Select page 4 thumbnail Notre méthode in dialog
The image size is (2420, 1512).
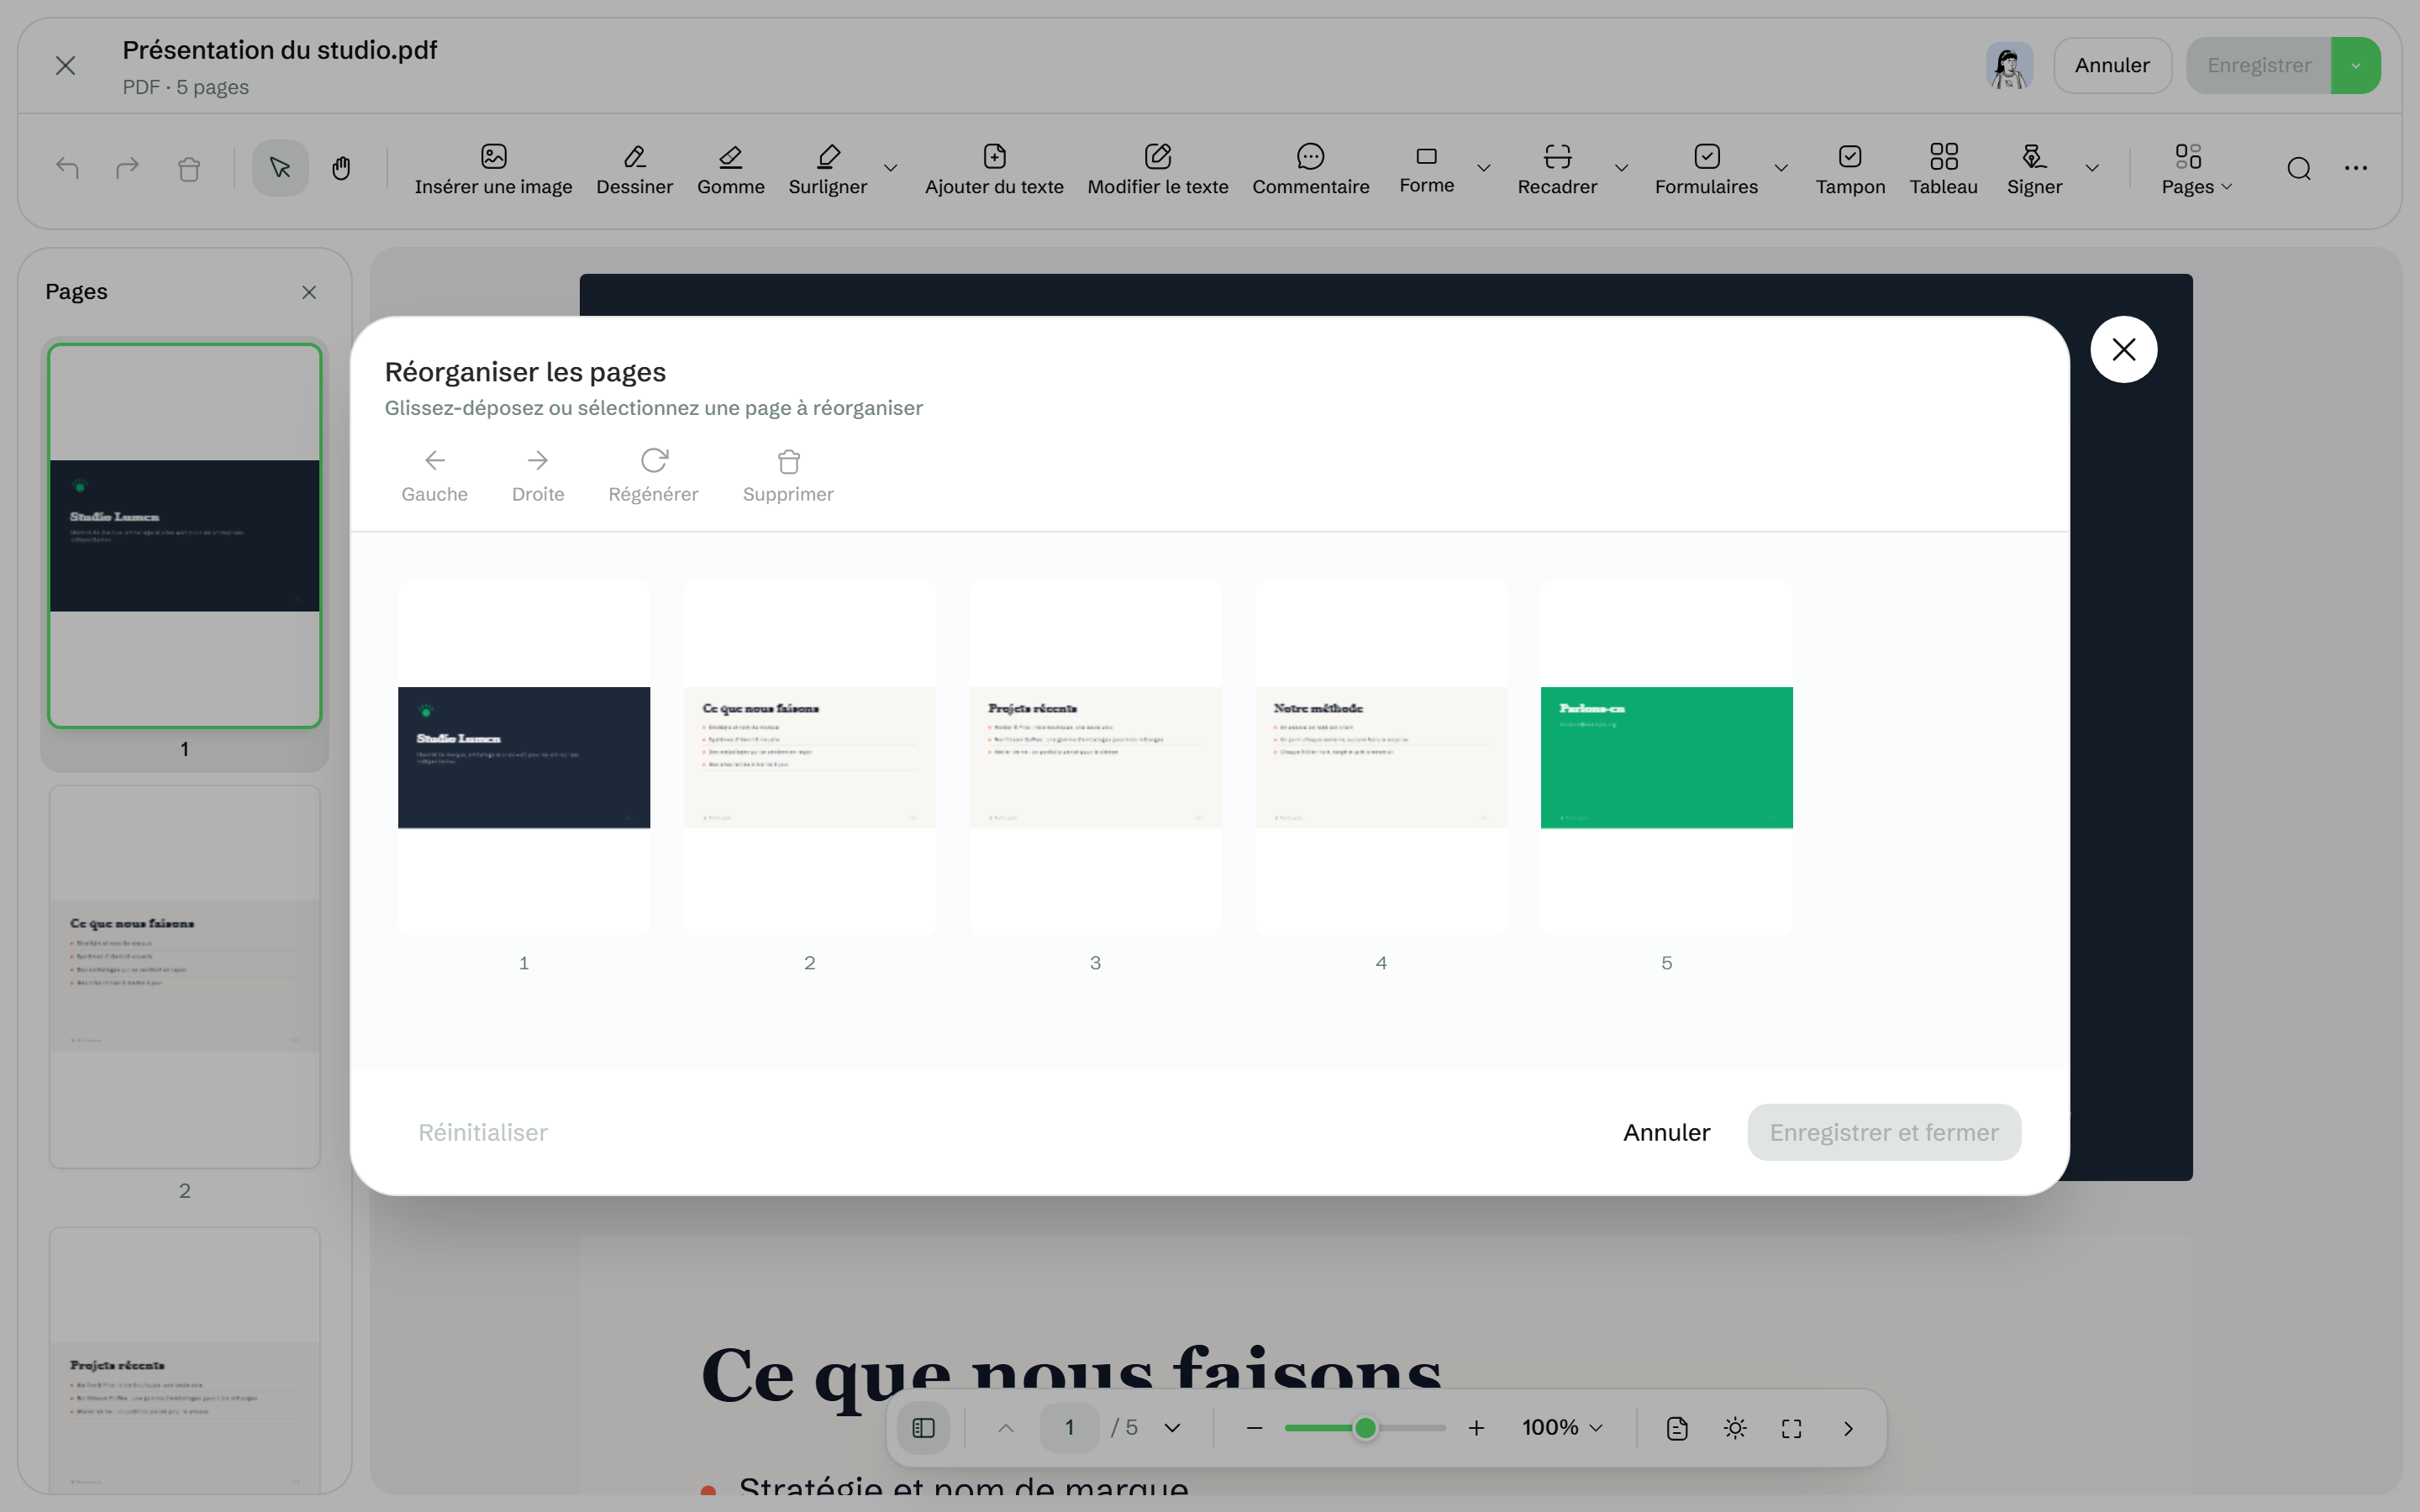pos(1381,757)
